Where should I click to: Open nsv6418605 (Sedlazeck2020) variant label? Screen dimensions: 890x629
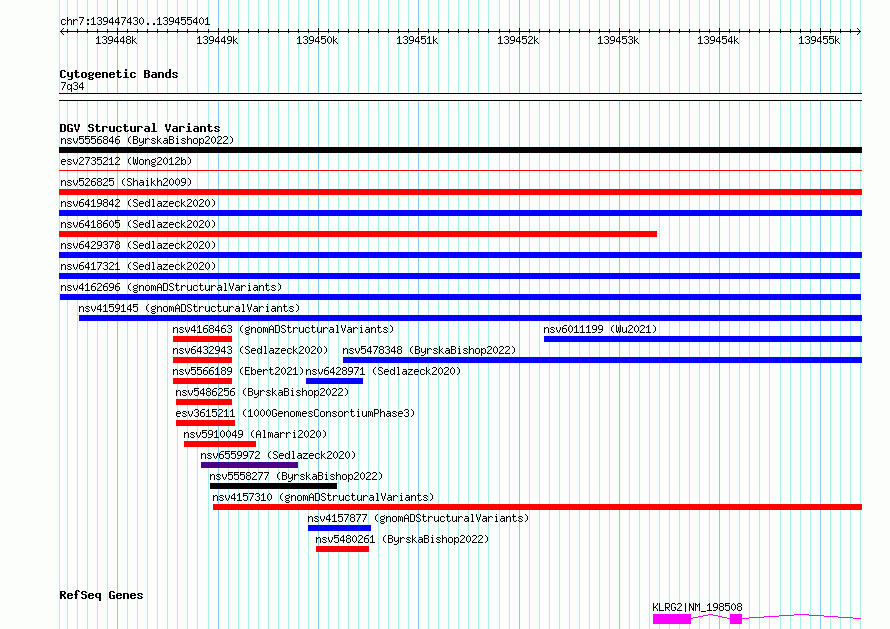[138, 224]
